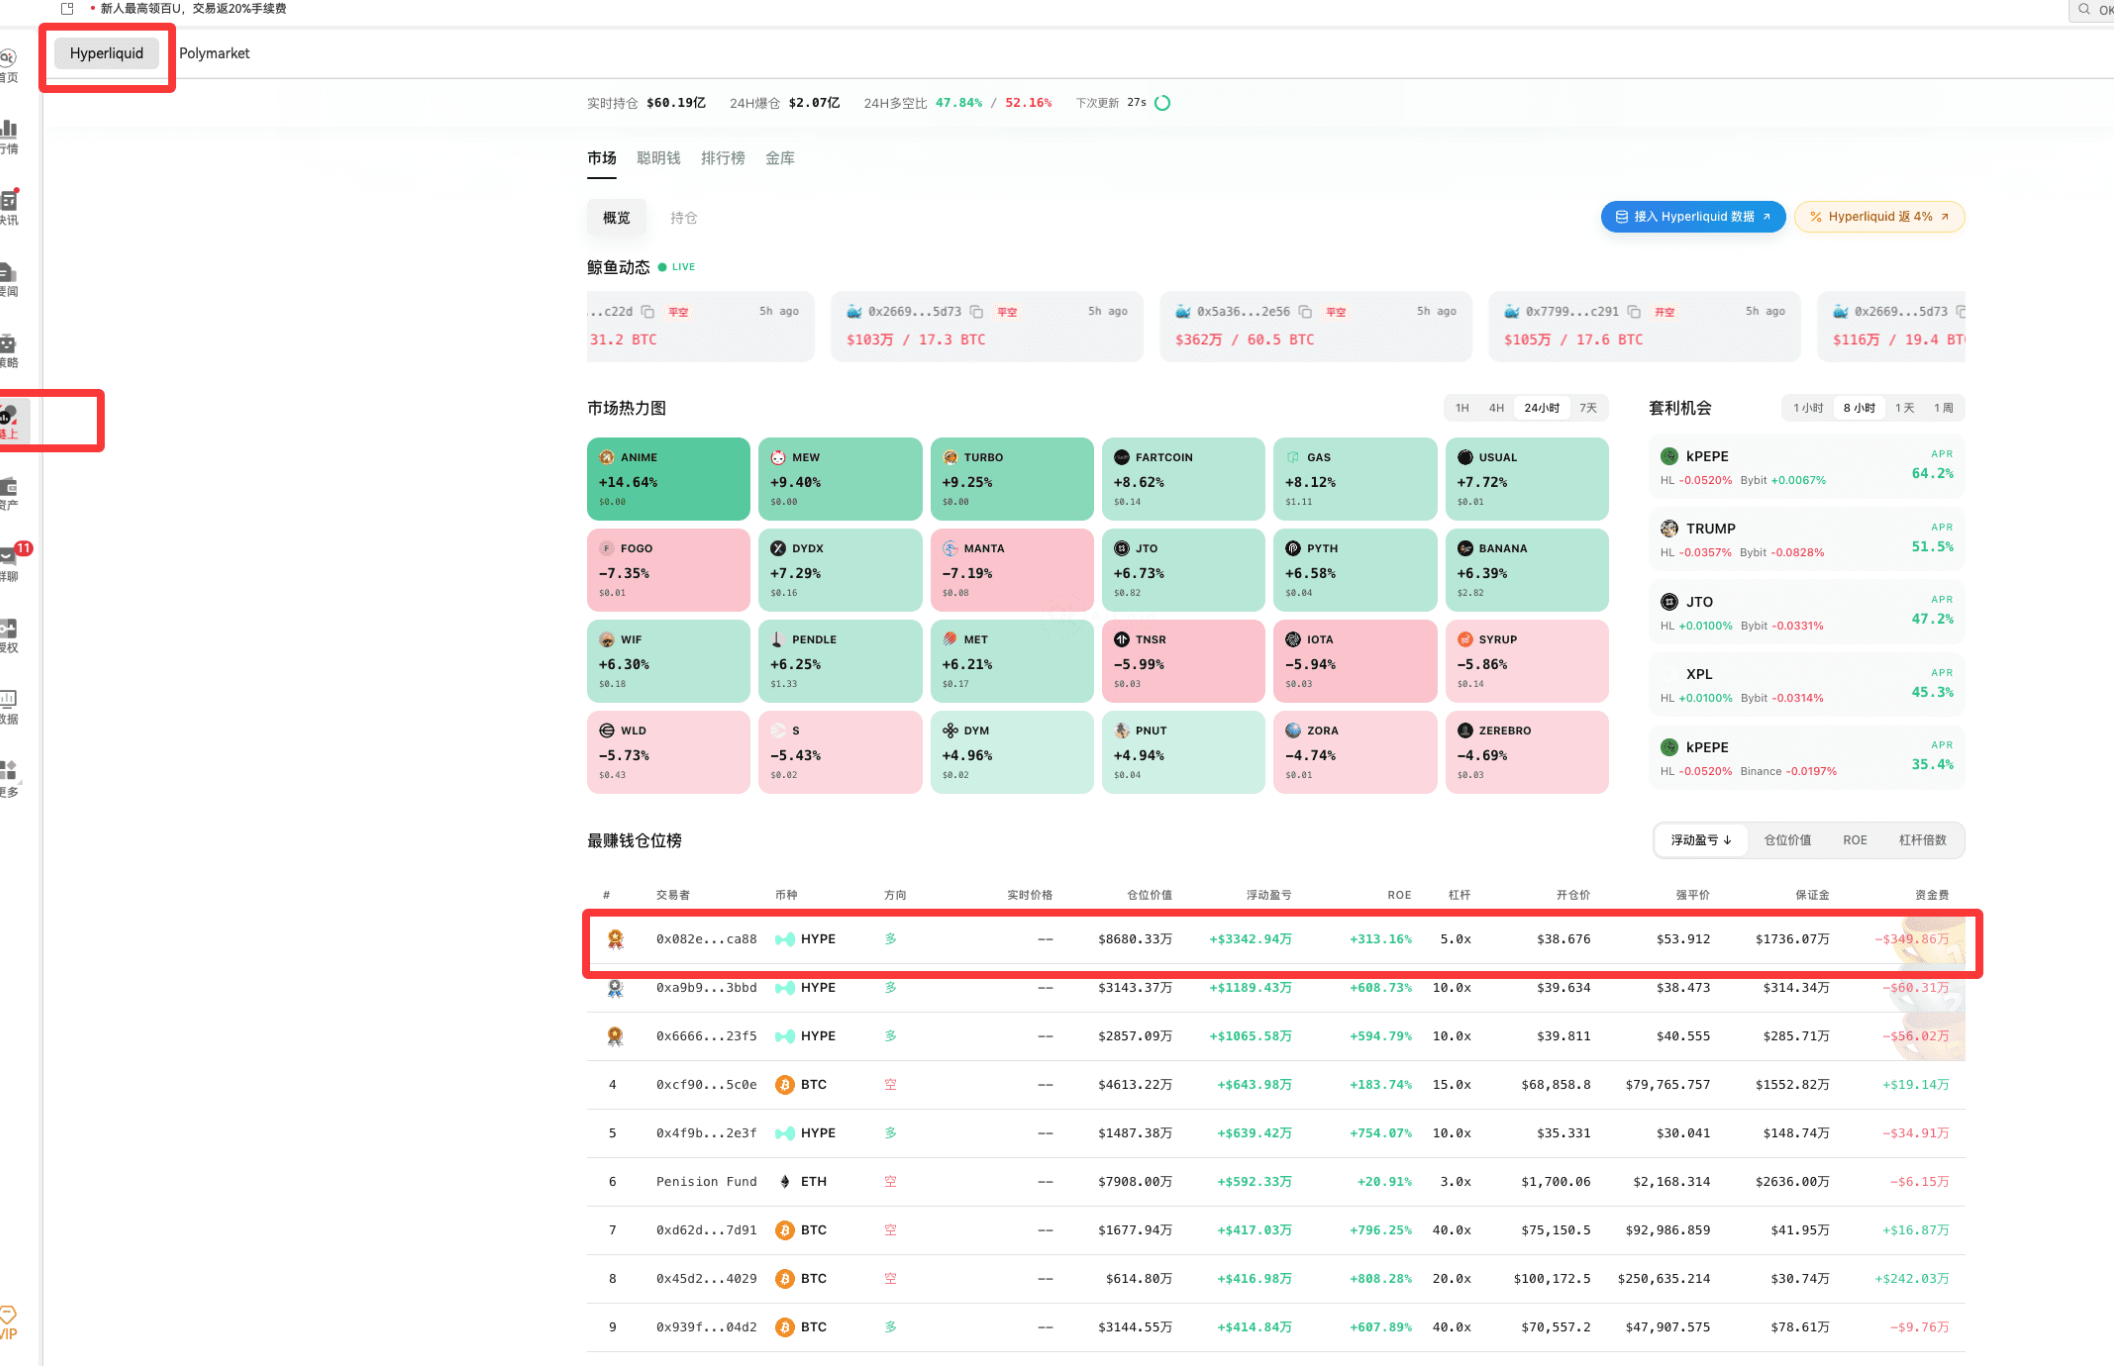Click the Hyperliquid 返 4% rebate button

coord(1879,217)
